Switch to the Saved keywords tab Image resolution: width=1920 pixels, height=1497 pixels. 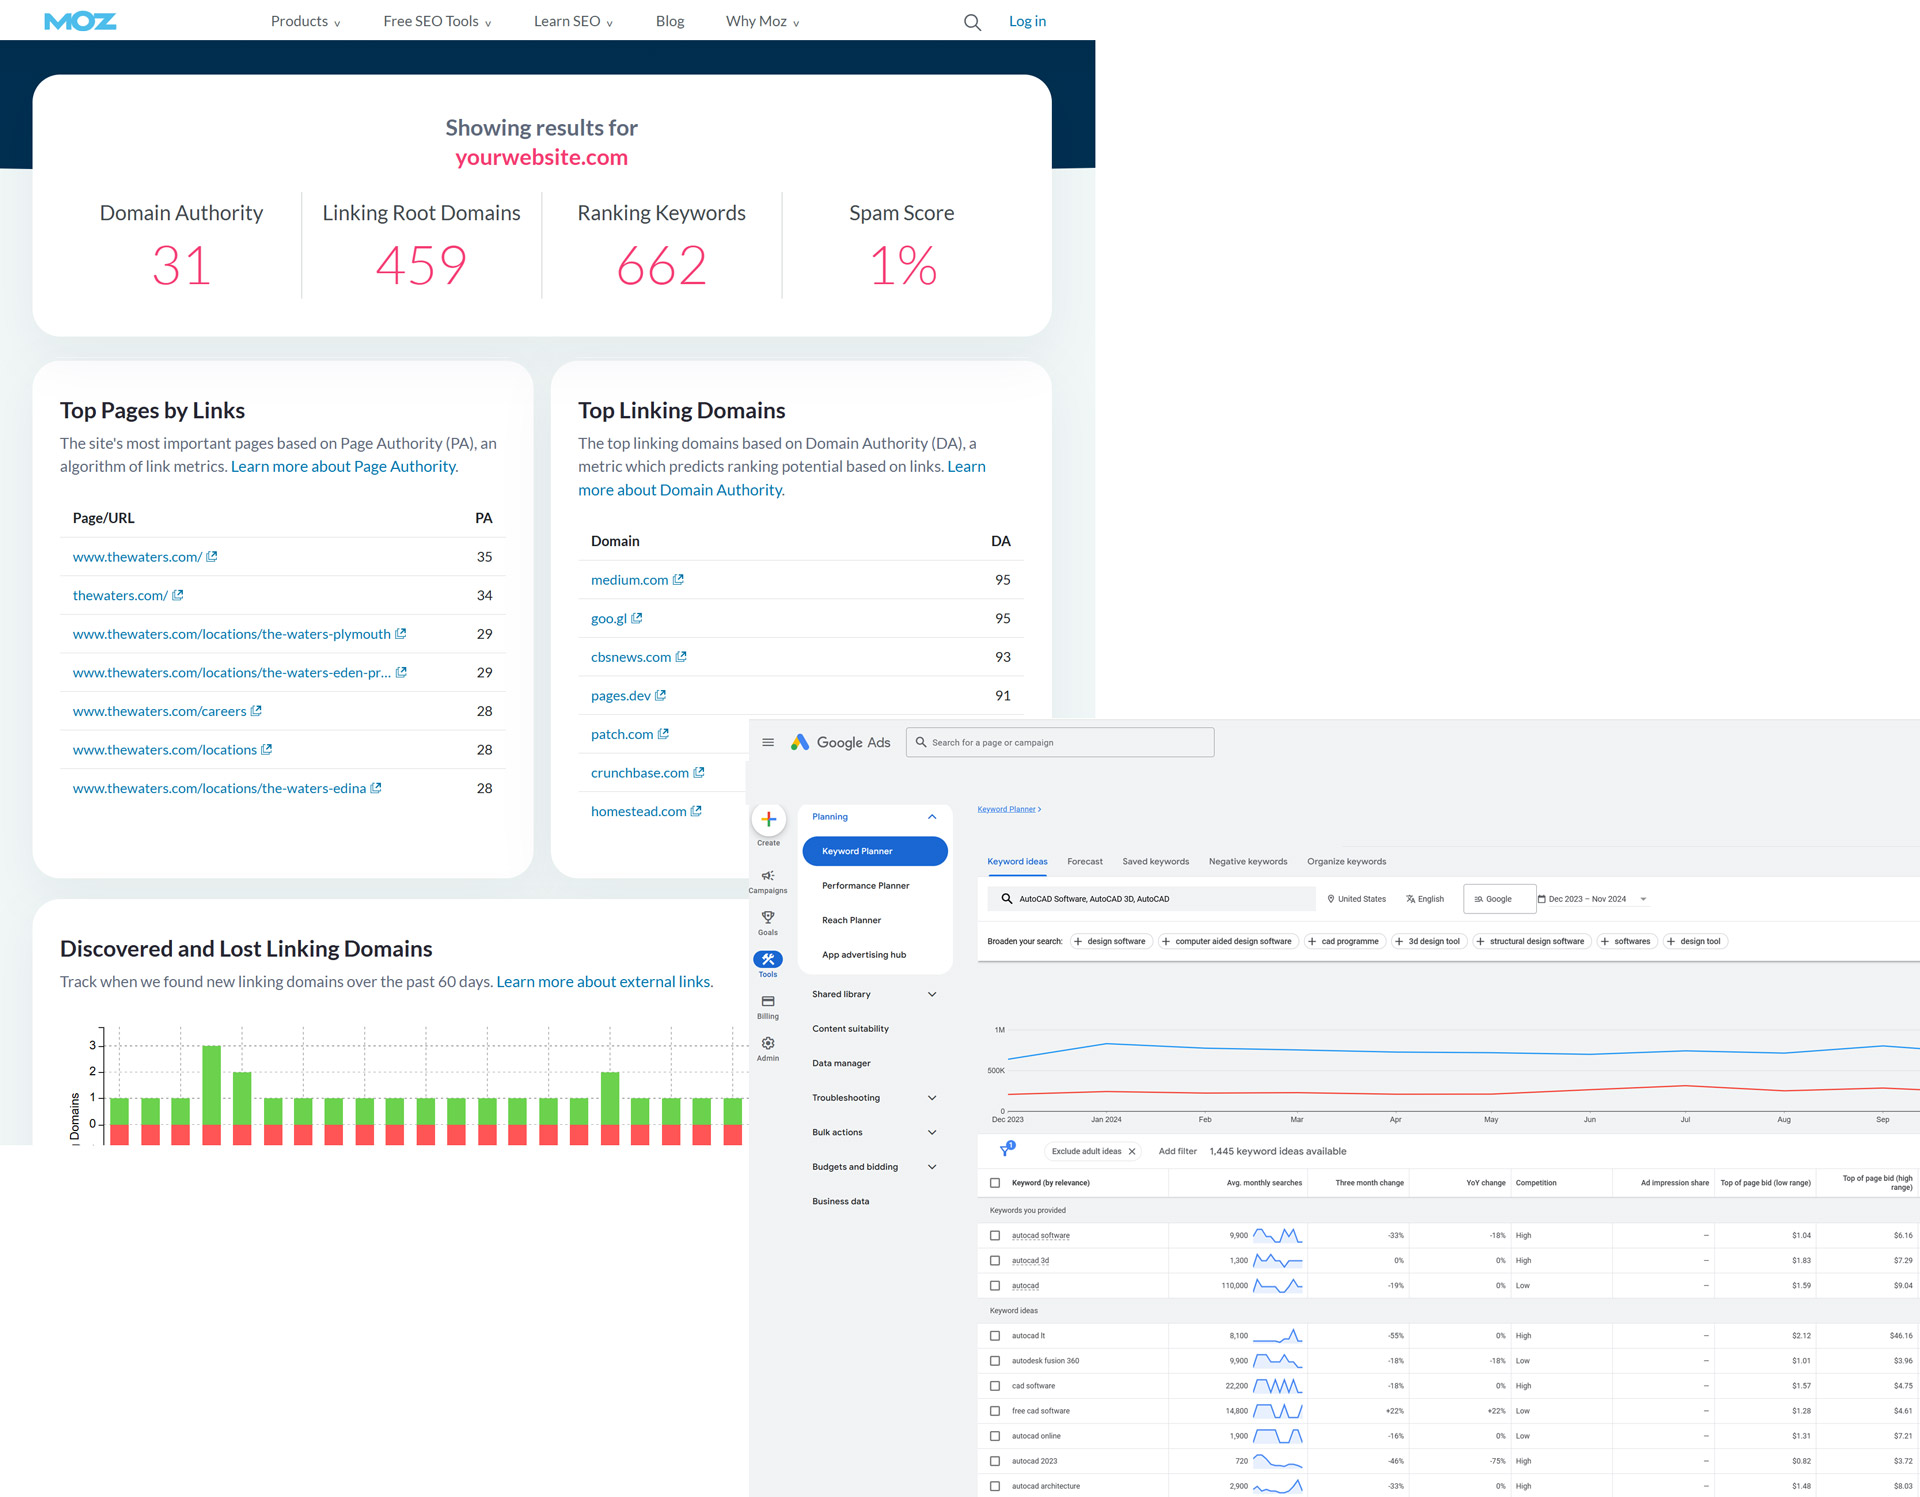1156,861
